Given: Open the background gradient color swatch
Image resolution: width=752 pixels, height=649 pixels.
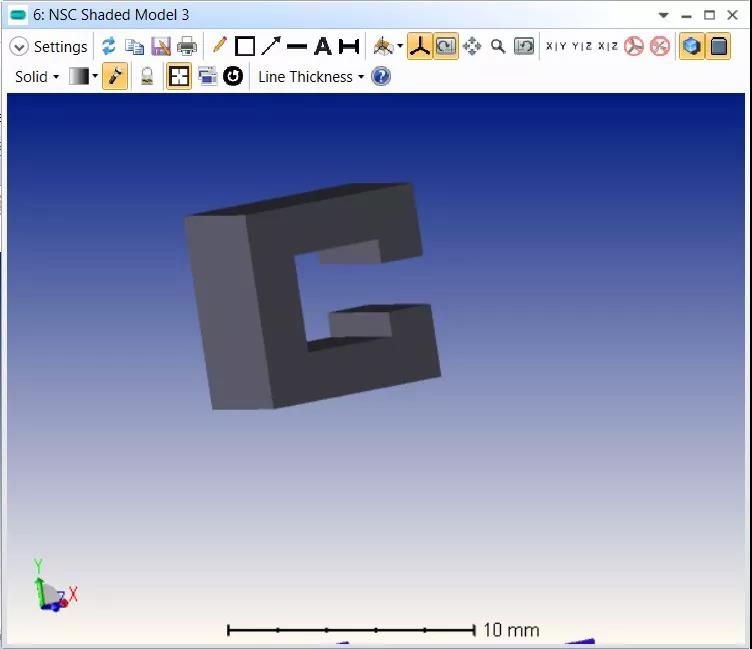Looking at the screenshot, I should [79, 76].
